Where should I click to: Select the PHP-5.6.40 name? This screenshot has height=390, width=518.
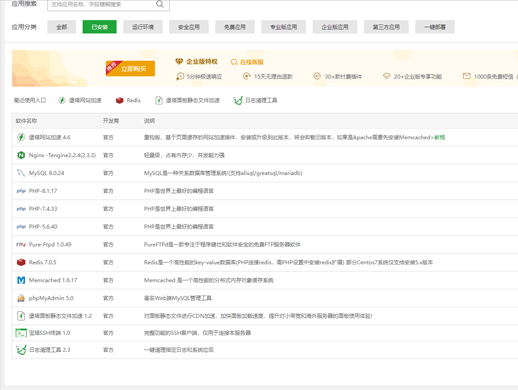(x=43, y=227)
